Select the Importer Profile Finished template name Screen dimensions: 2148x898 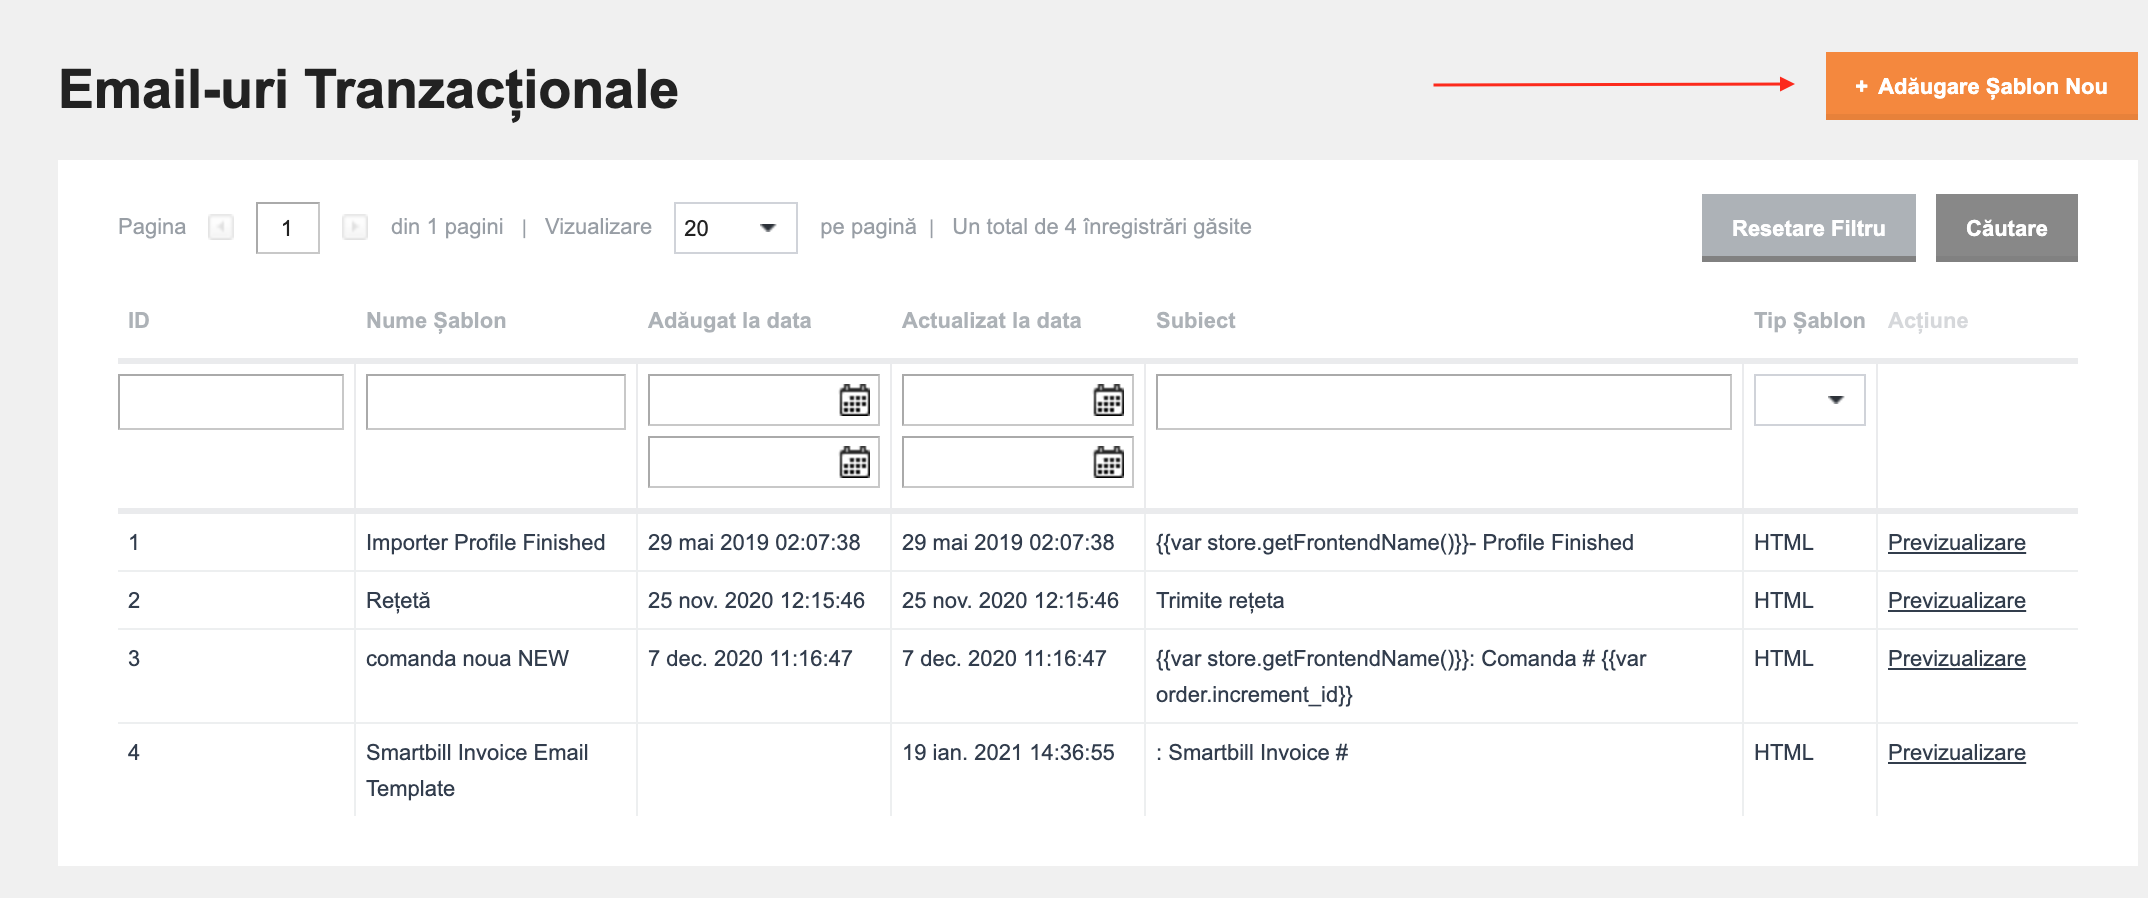click(x=485, y=542)
